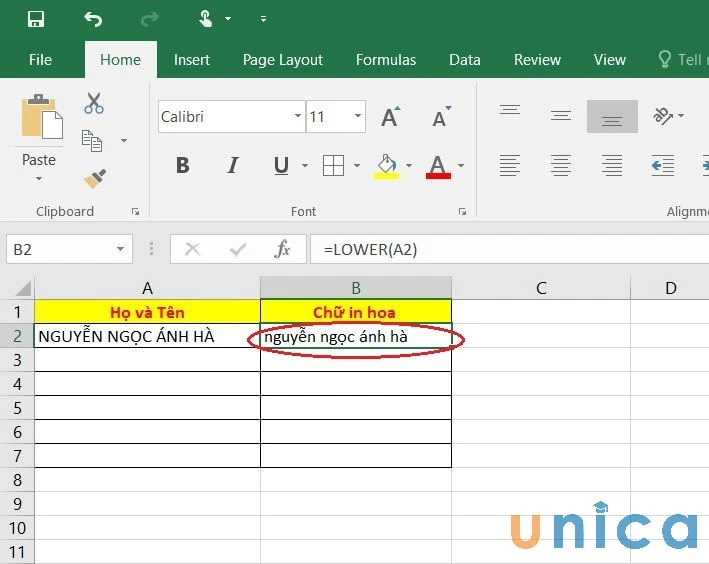Click the Select All corner triangle

[x=23, y=288]
